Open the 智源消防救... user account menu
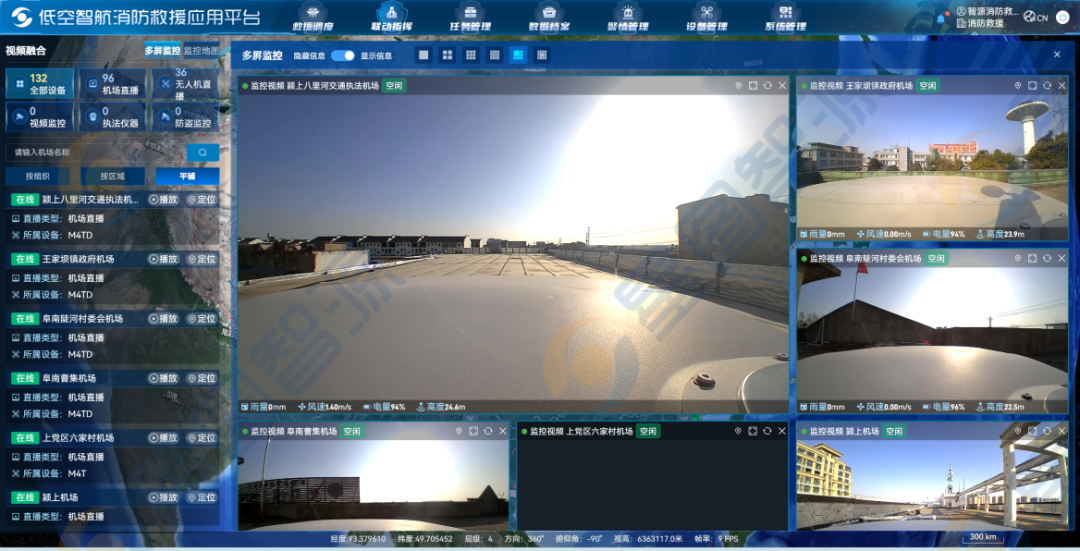The image size is (1080, 551). (986, 12)
